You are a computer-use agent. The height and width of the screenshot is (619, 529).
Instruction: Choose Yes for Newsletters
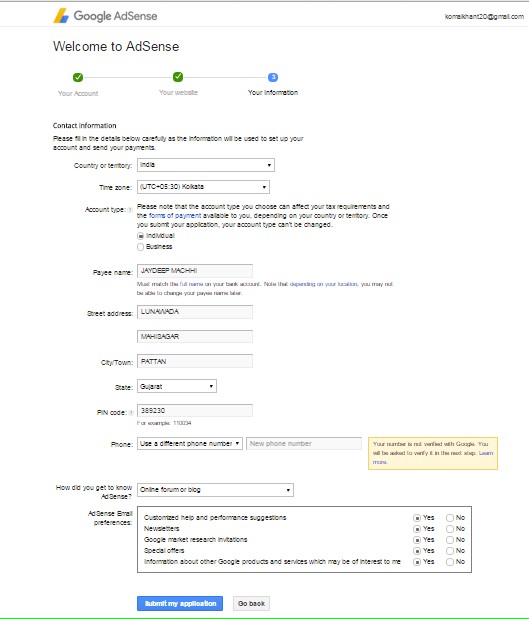coord(416,529)
